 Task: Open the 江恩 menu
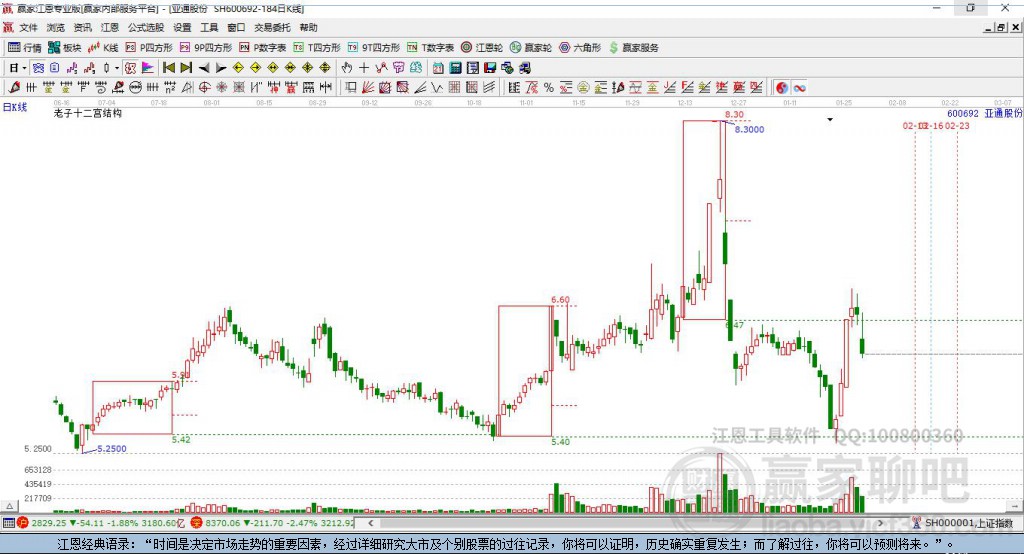[110, 27]
